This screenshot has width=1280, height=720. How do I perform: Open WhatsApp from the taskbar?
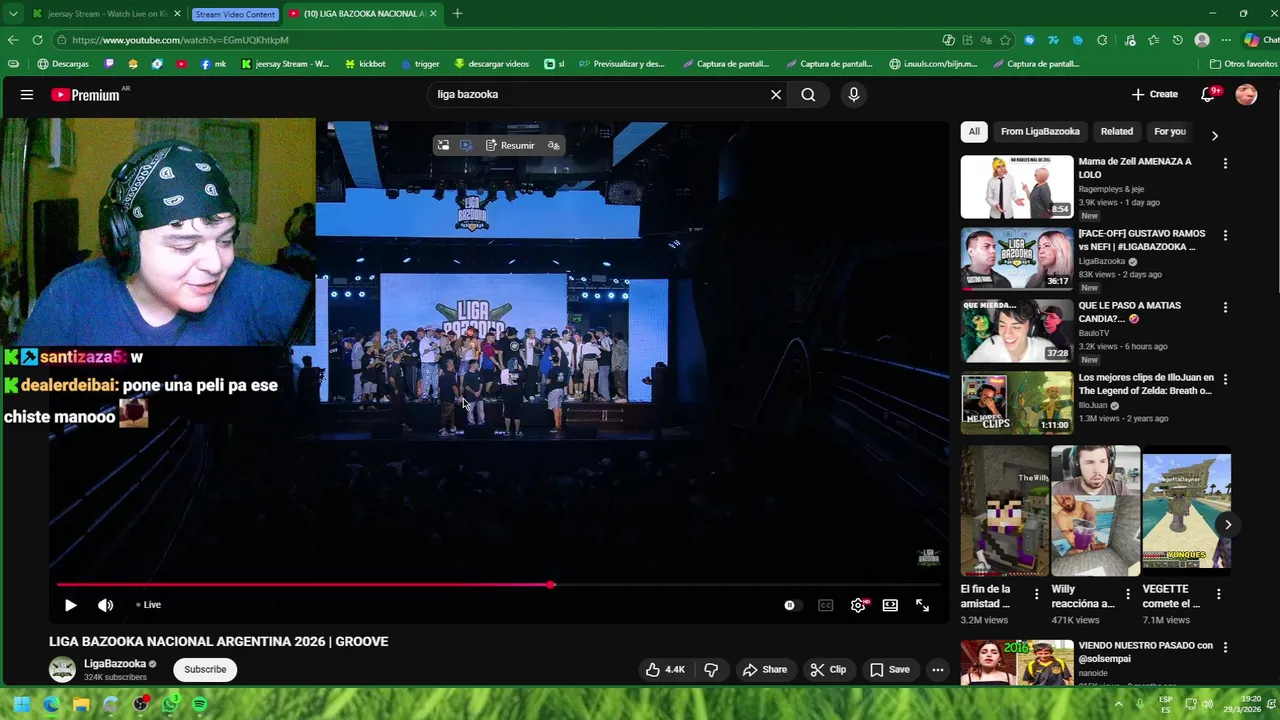(170, 704)
